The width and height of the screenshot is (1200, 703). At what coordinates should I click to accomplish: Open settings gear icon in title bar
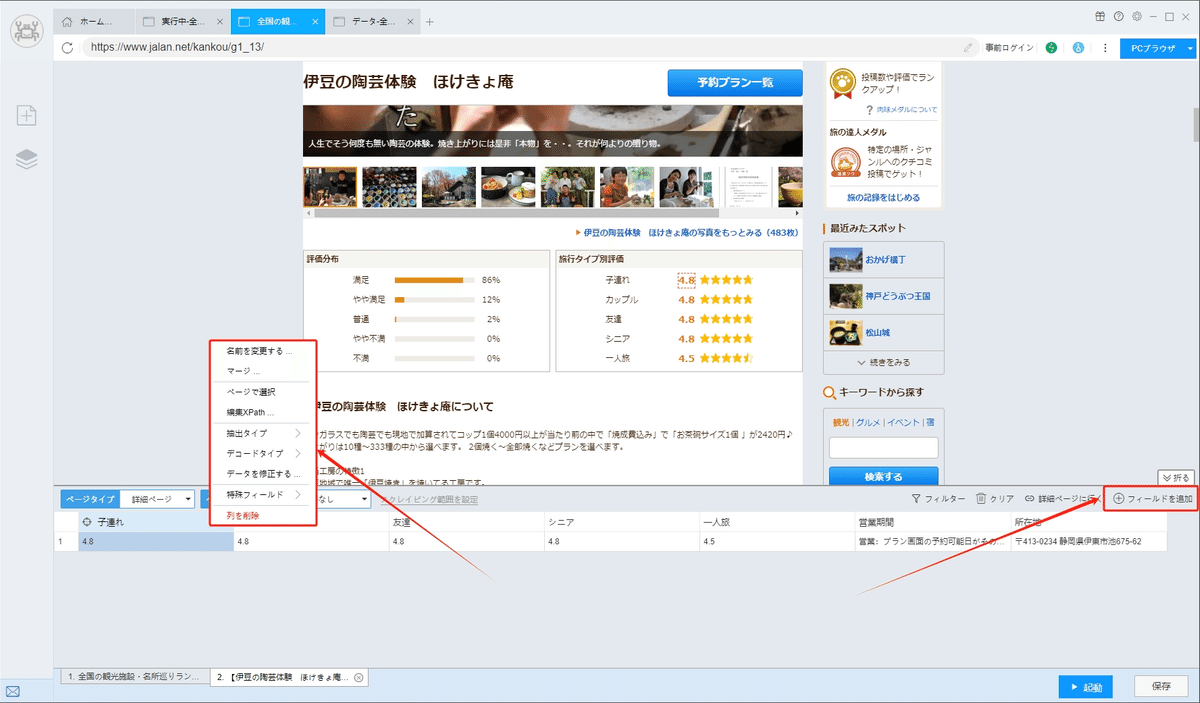[1137, 16]
